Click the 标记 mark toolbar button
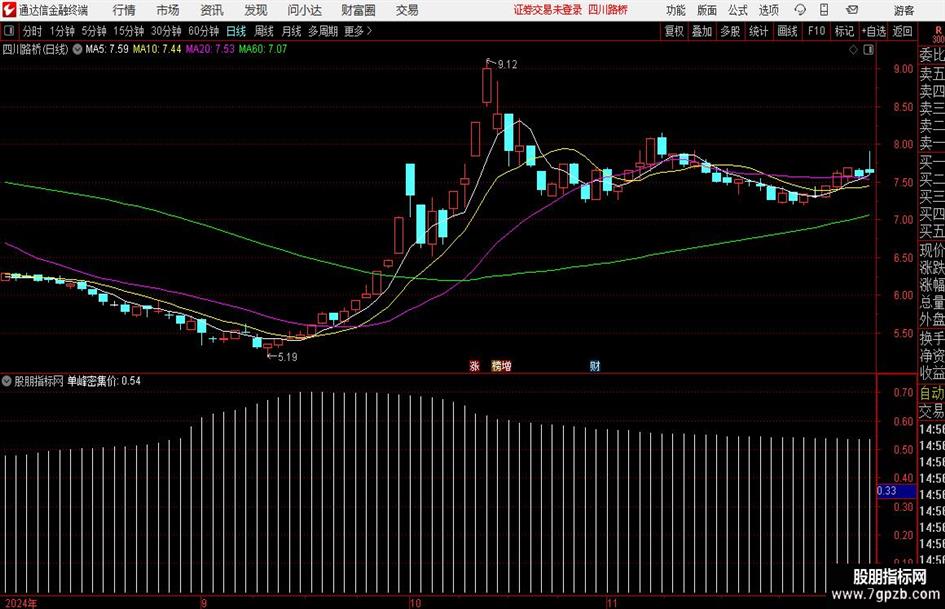The image size is (945, 609). coord(844,31)
